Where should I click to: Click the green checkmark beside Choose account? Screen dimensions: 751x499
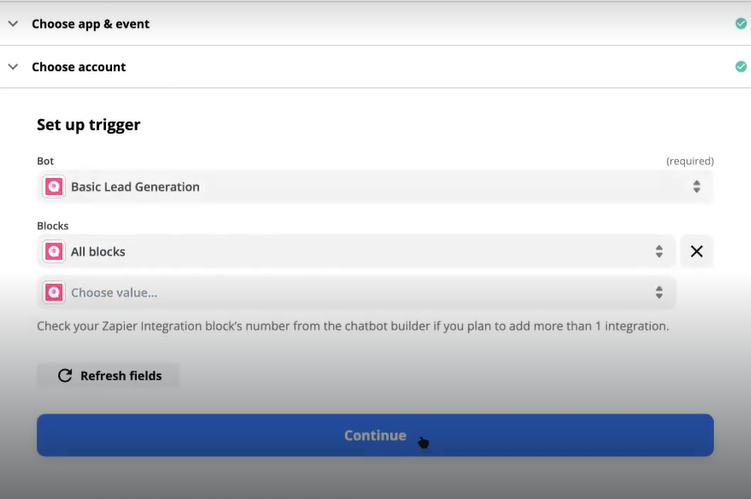click(x=740, y=67)
